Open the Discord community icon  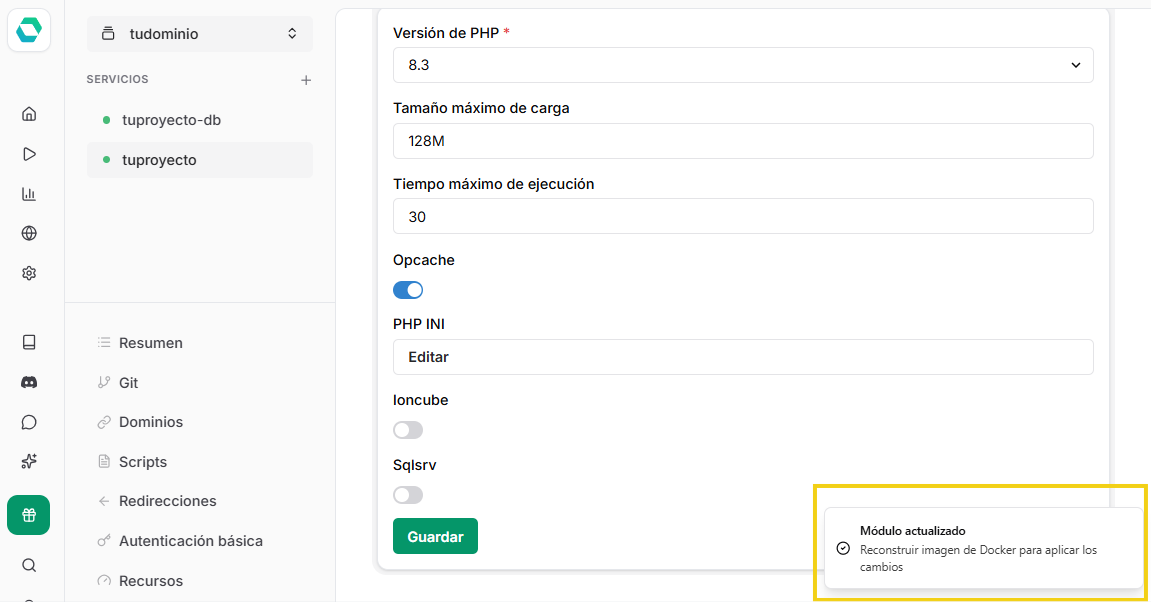28,382
